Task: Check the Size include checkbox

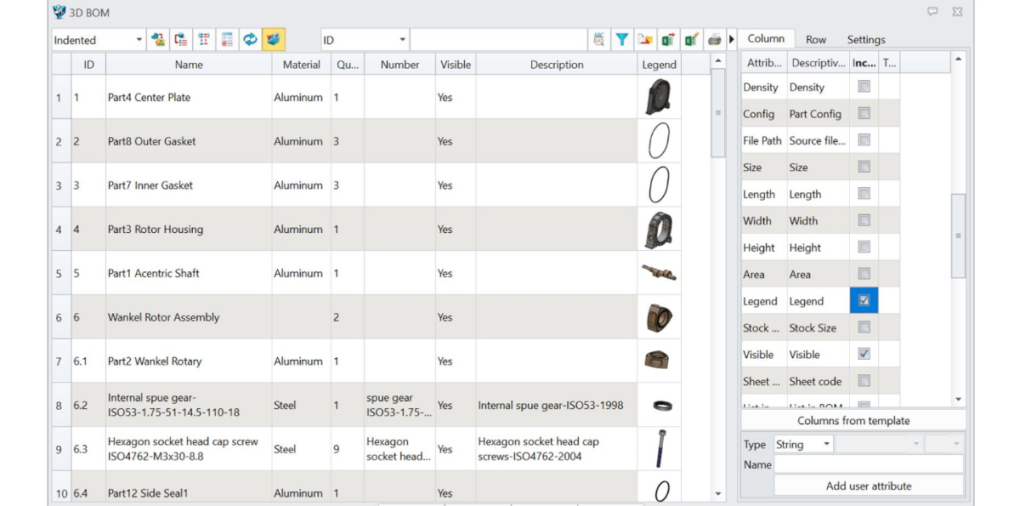Action: pos(864,166)
